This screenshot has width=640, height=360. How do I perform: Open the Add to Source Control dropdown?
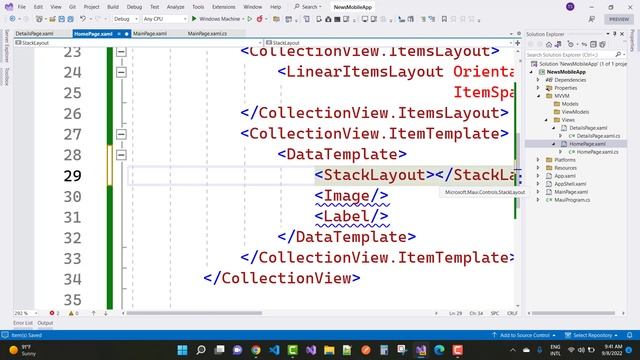pos(524,335)
